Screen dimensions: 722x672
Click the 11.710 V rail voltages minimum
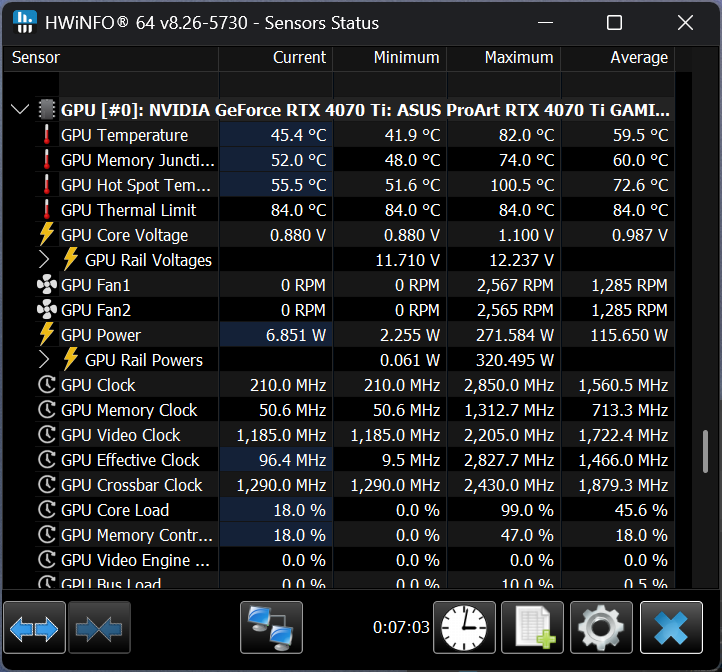[408, 260]
